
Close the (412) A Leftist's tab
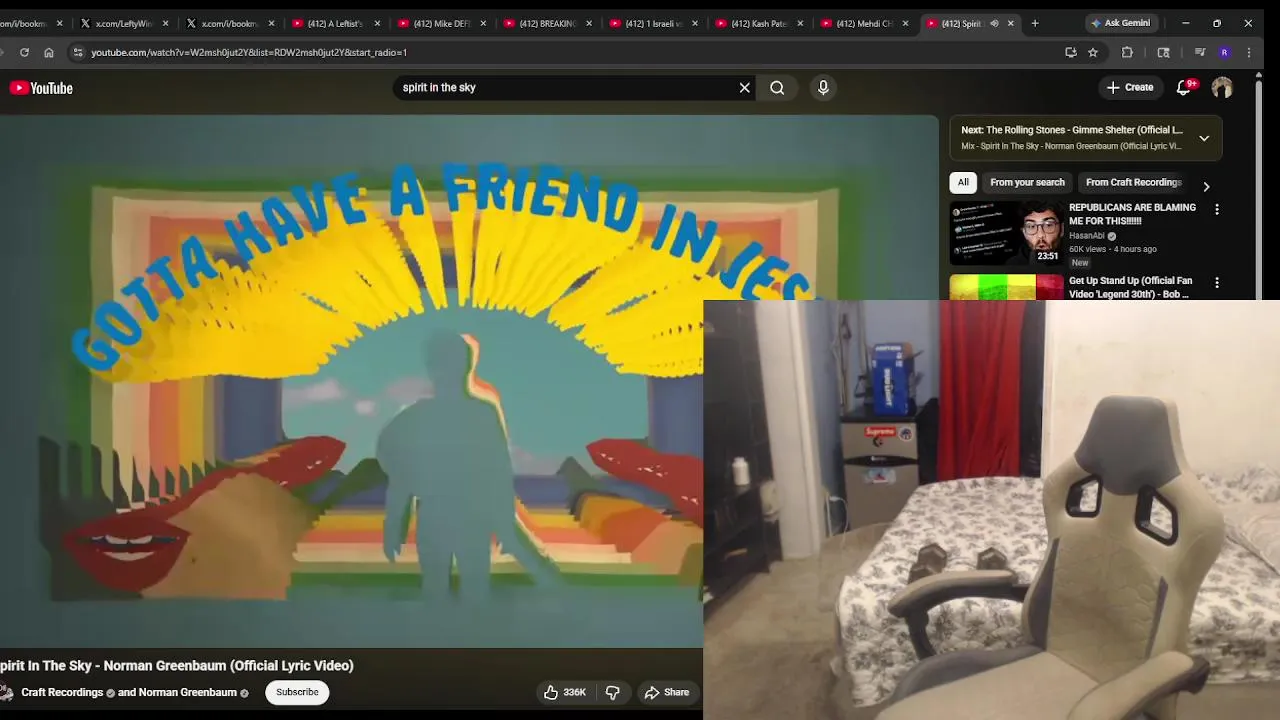click(x=377, y=23)
